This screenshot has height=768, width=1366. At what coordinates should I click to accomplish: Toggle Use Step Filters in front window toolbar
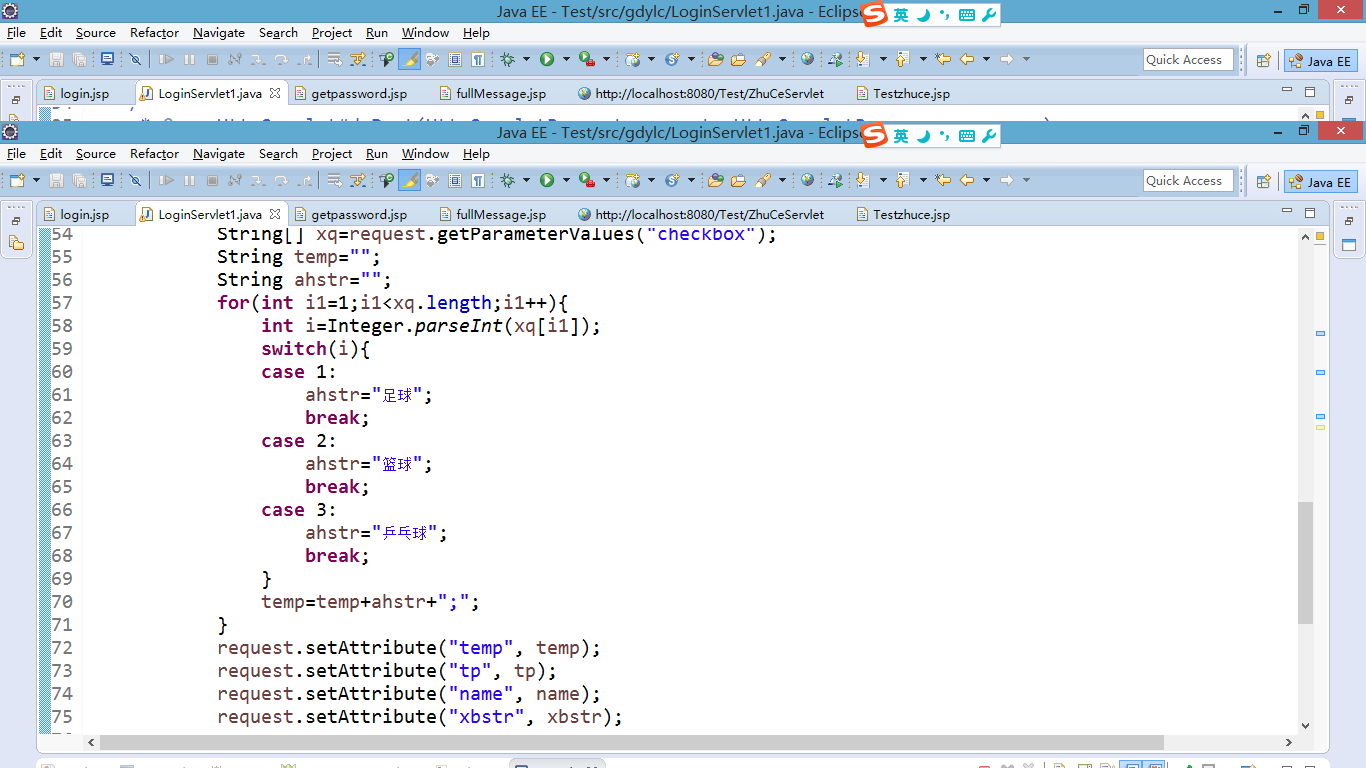[357, 180]
